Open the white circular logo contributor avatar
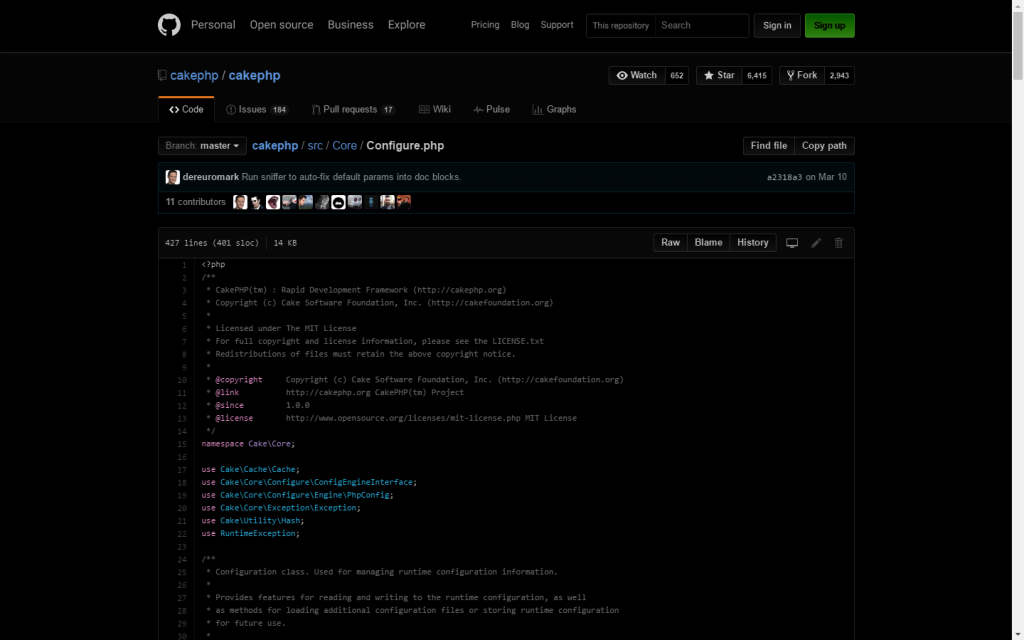The height and width of the screenshot is (640, 1024). [x=338, y=202]
